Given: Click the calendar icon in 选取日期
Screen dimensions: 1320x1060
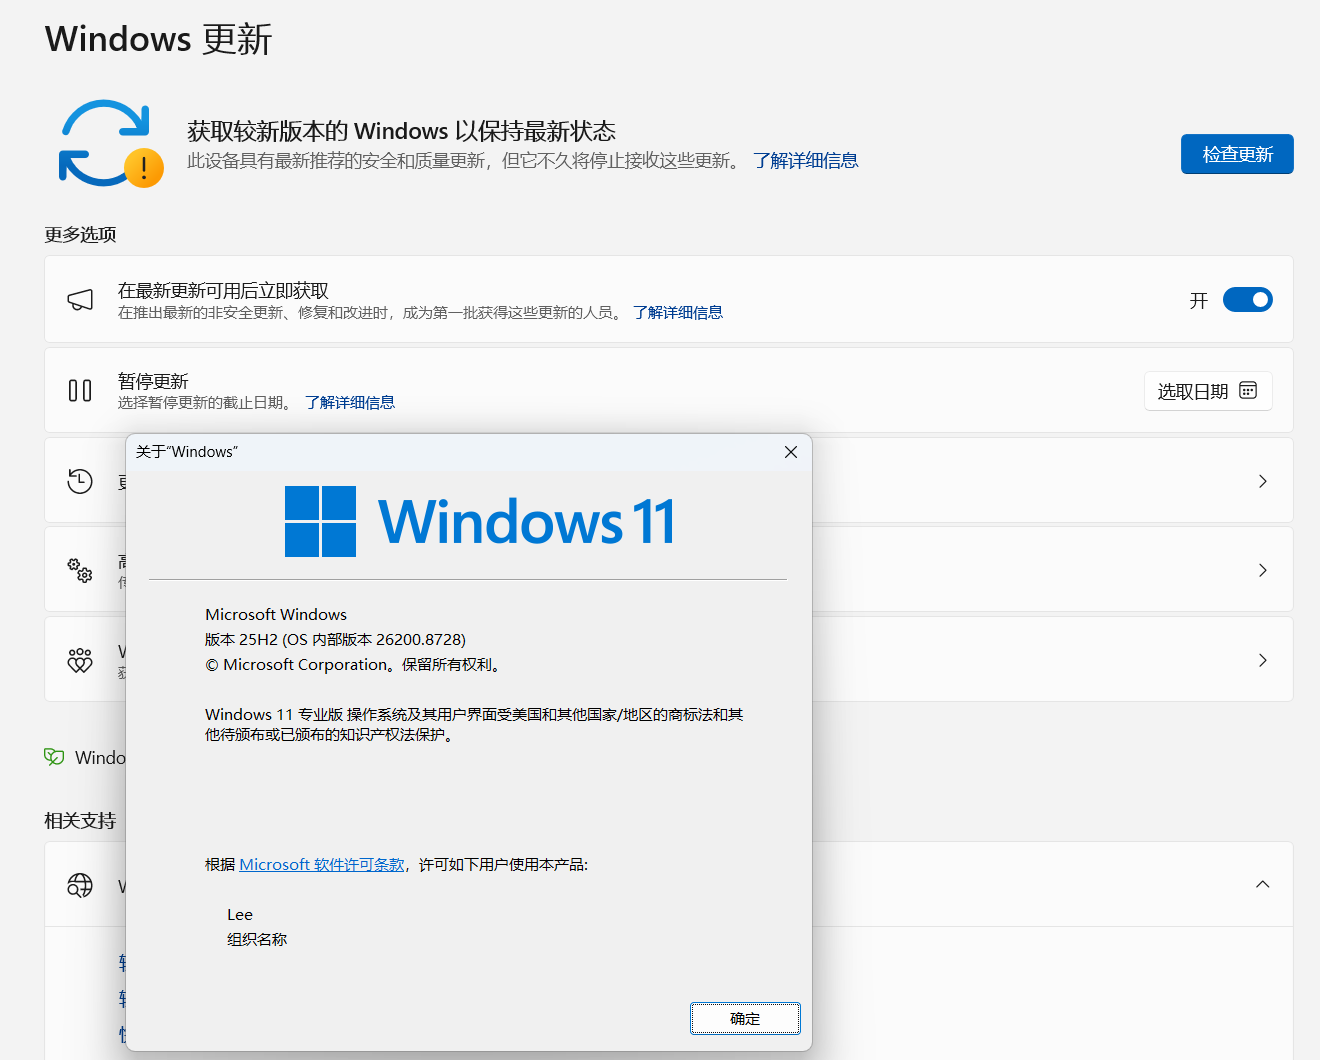Looking at the screenshot, I should pos(1248,390).
